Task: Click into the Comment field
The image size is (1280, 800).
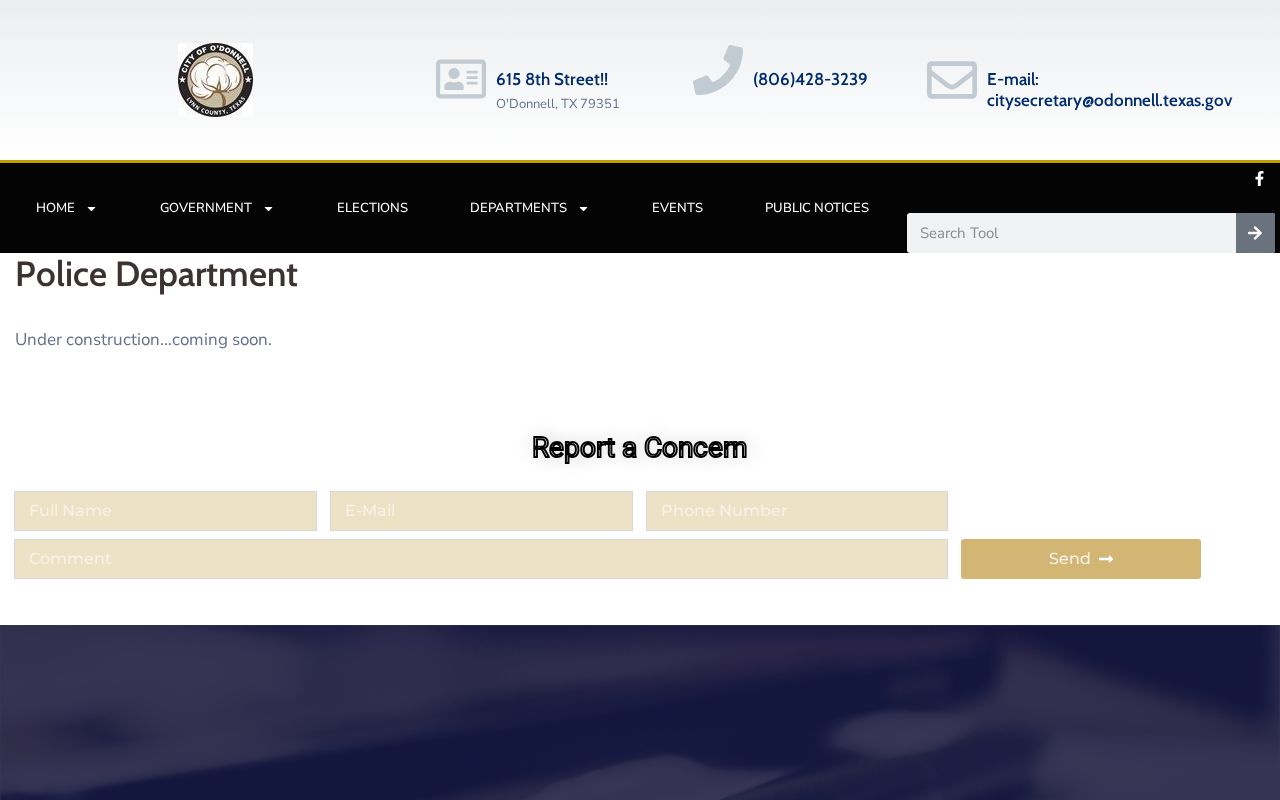Action: (481, 559)
